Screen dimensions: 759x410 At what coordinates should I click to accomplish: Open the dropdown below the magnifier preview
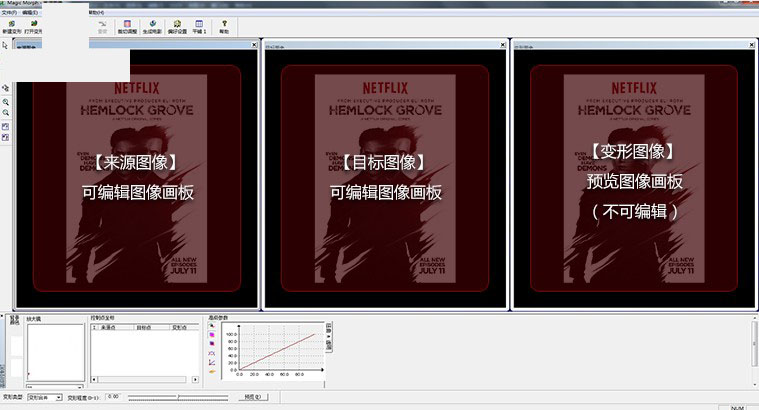[x=55, y=386]
